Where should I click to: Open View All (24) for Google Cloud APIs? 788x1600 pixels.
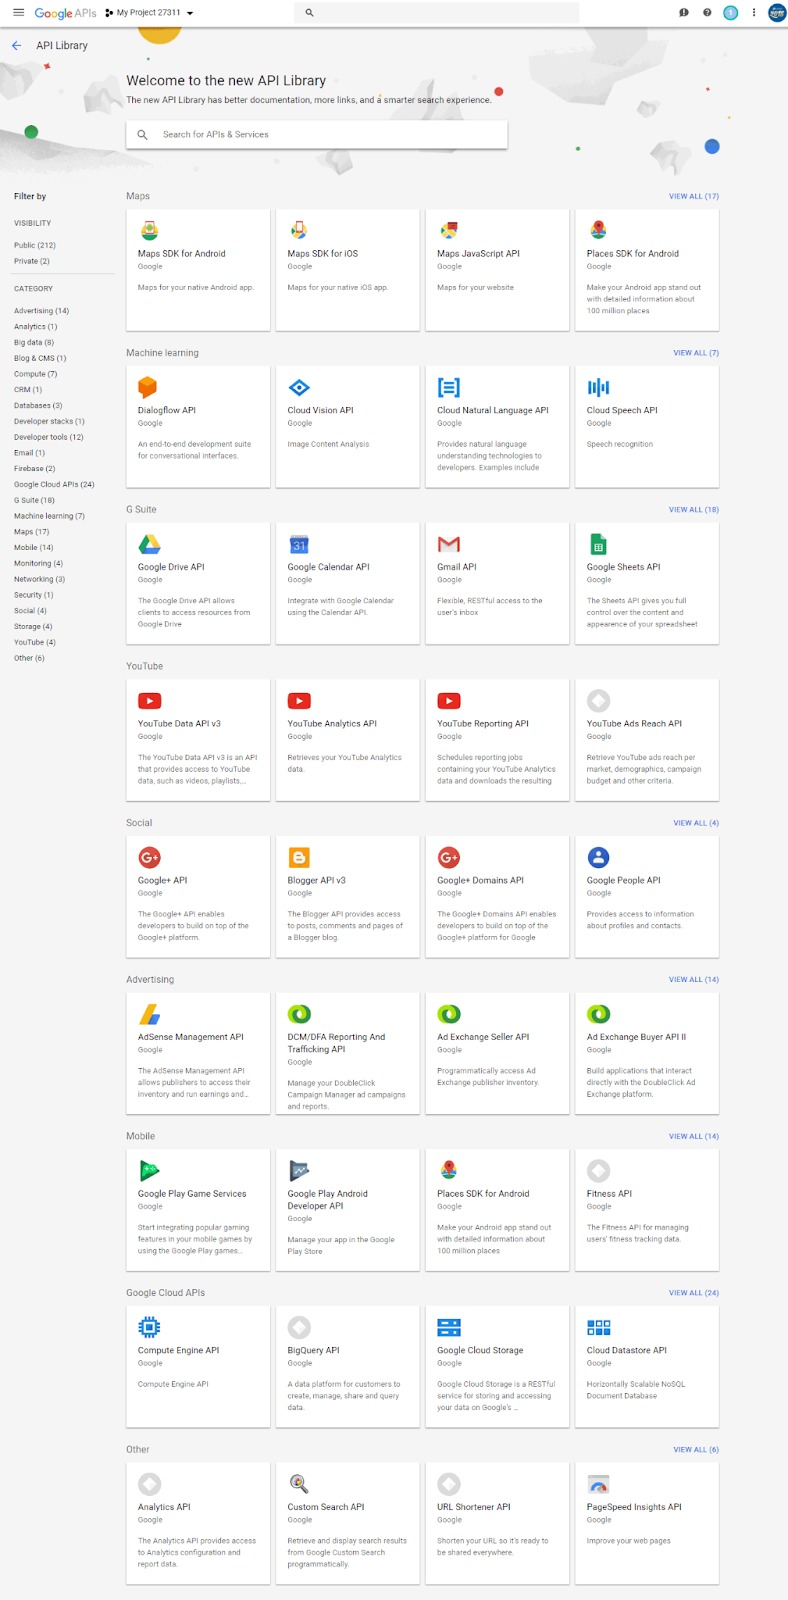point(694,1293)
